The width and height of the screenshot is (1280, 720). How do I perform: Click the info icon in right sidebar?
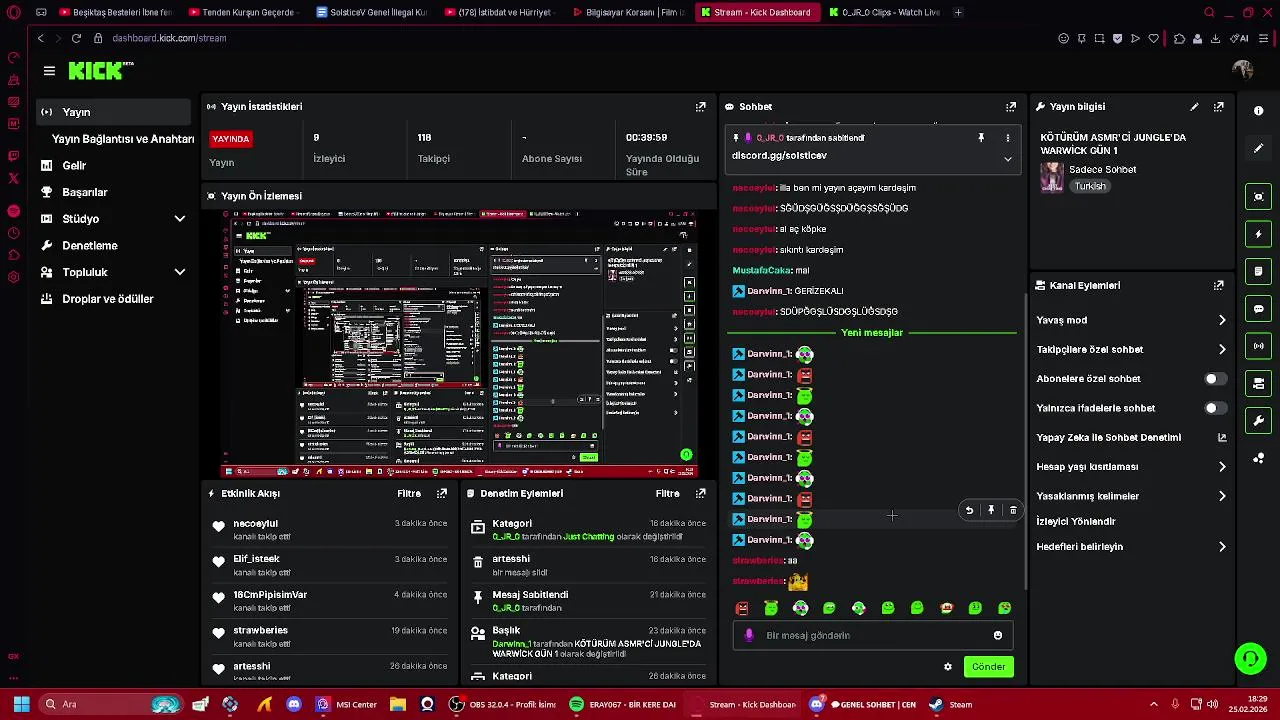[x=1259, y=111]
